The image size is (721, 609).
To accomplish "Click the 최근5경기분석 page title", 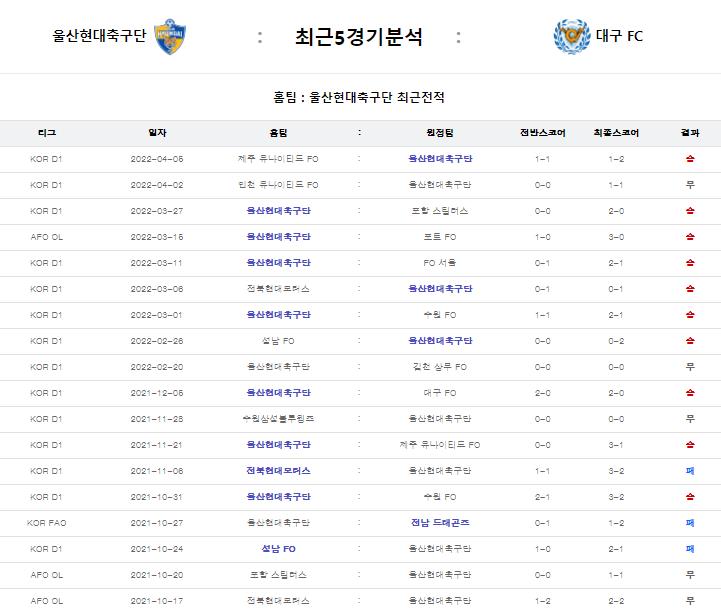I will [x=359, y=36].
